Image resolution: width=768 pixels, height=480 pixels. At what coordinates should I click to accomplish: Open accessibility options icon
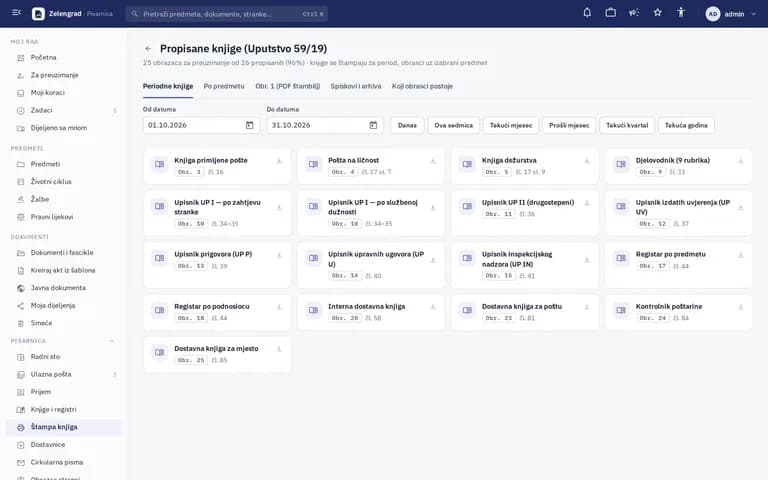click(681, 13)
